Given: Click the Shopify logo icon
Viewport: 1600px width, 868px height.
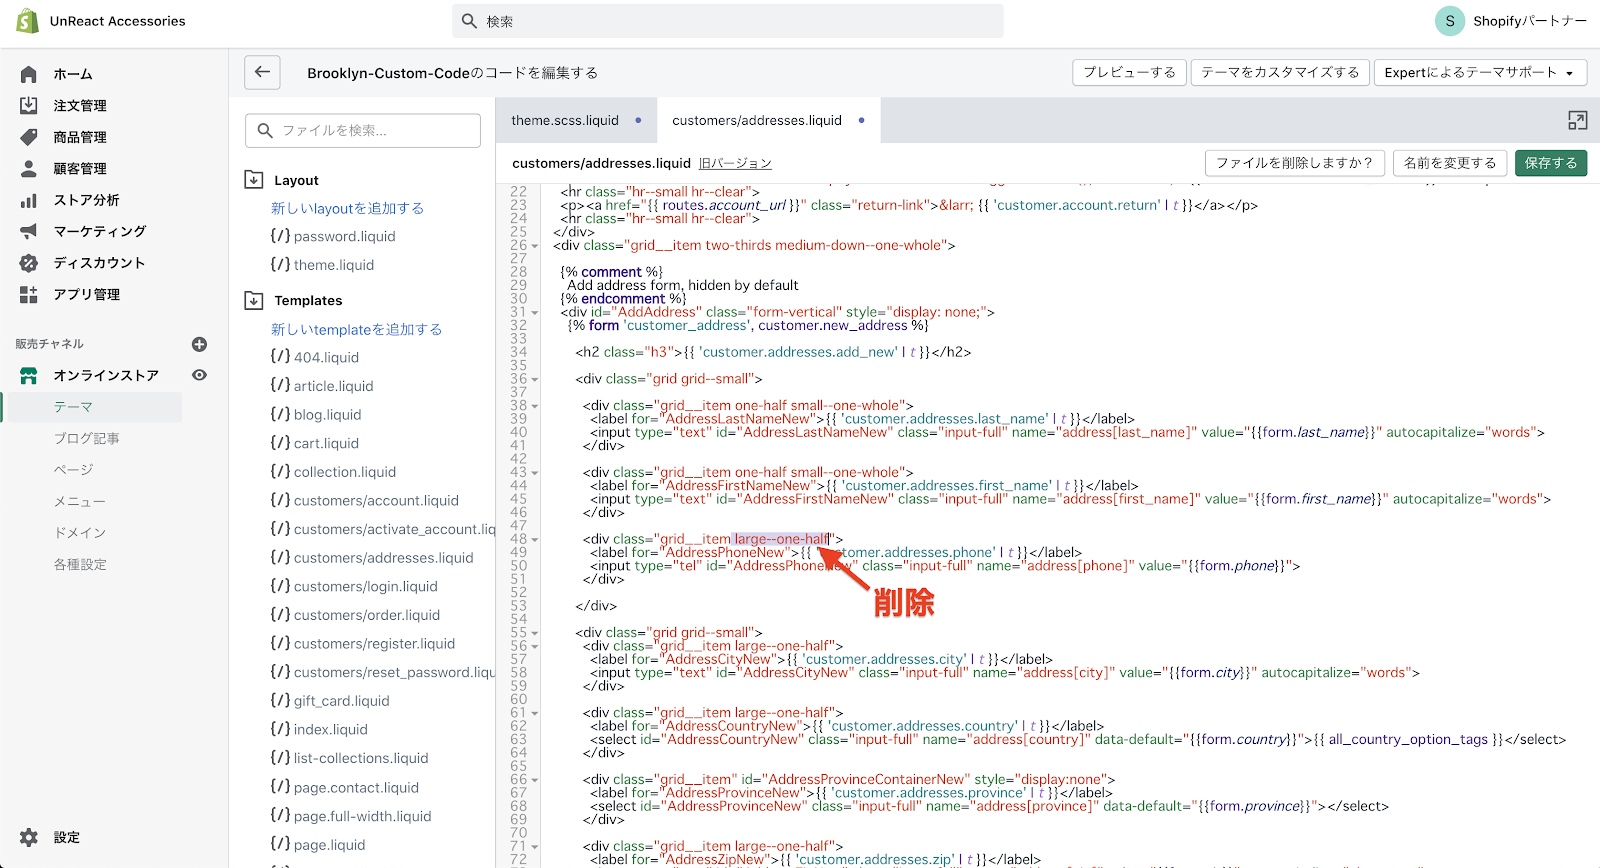Looking at the screenshot, I should coord(28,21).
